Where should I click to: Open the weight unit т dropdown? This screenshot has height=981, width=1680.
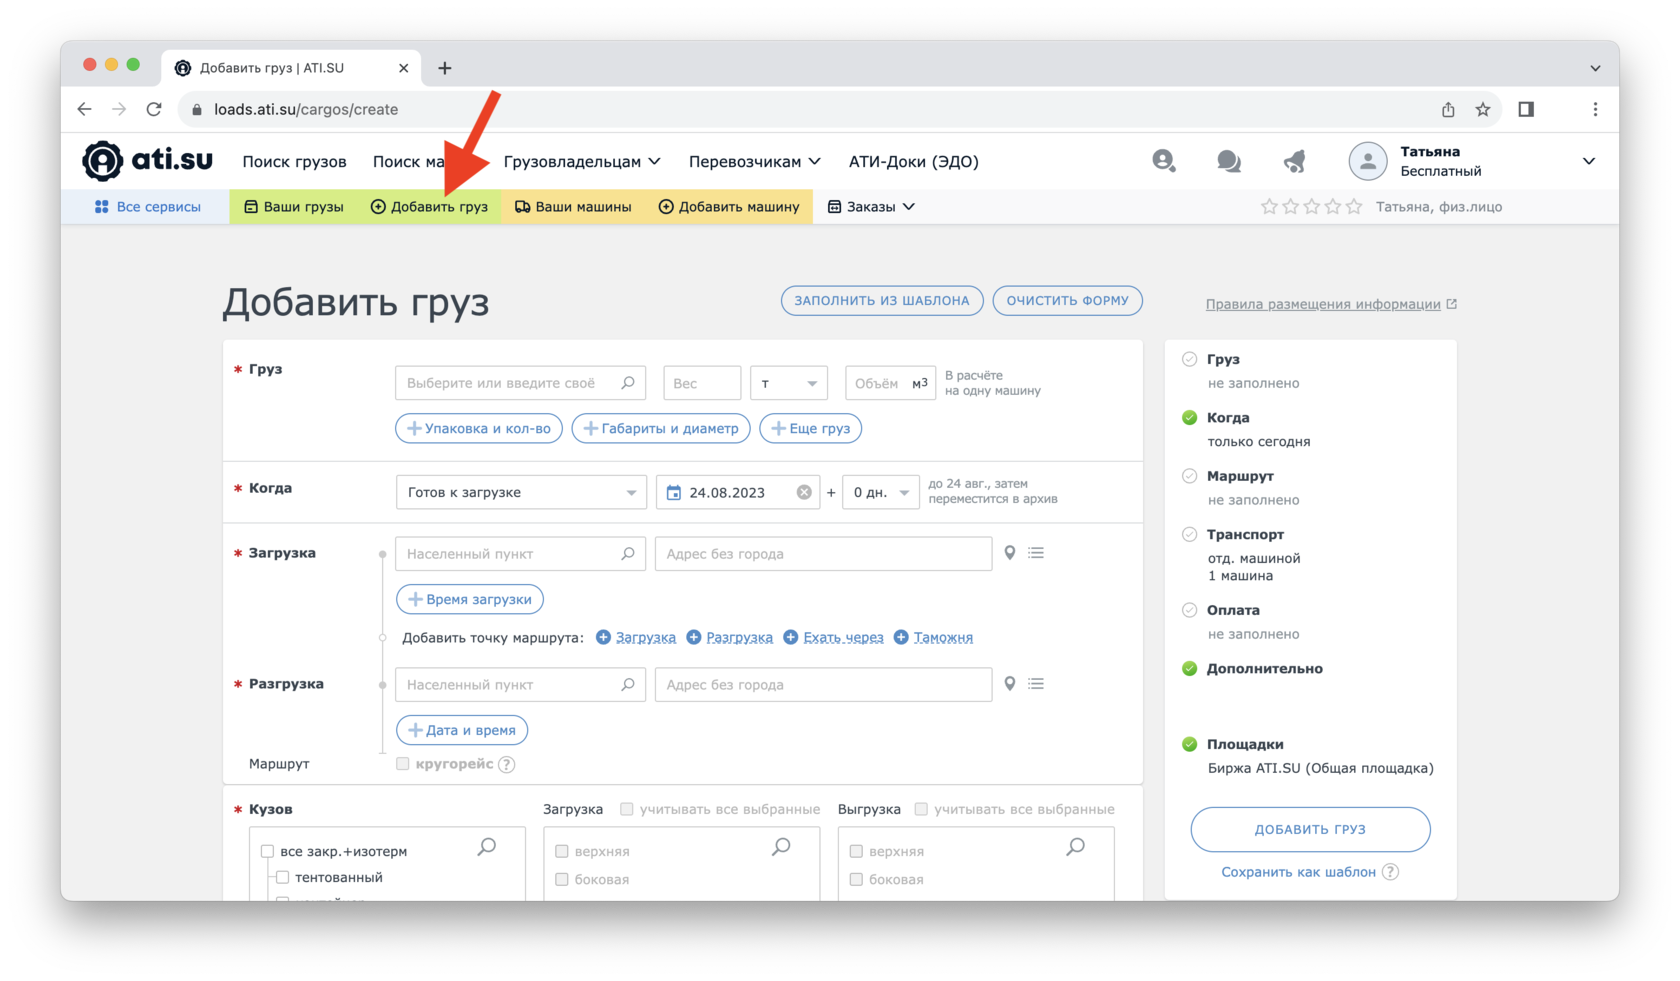coord(789,383)
